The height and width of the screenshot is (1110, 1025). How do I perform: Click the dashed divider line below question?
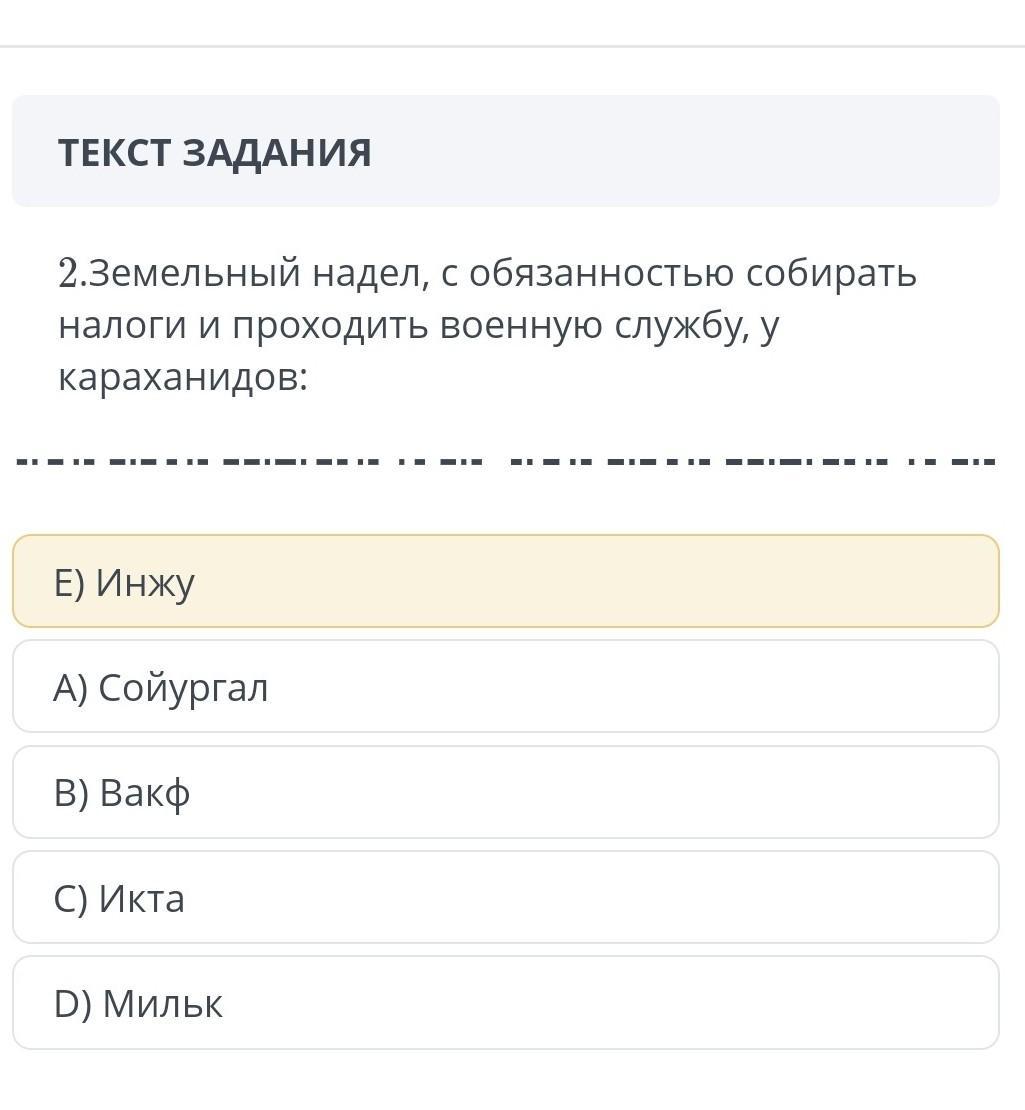(x=505, y=462)
